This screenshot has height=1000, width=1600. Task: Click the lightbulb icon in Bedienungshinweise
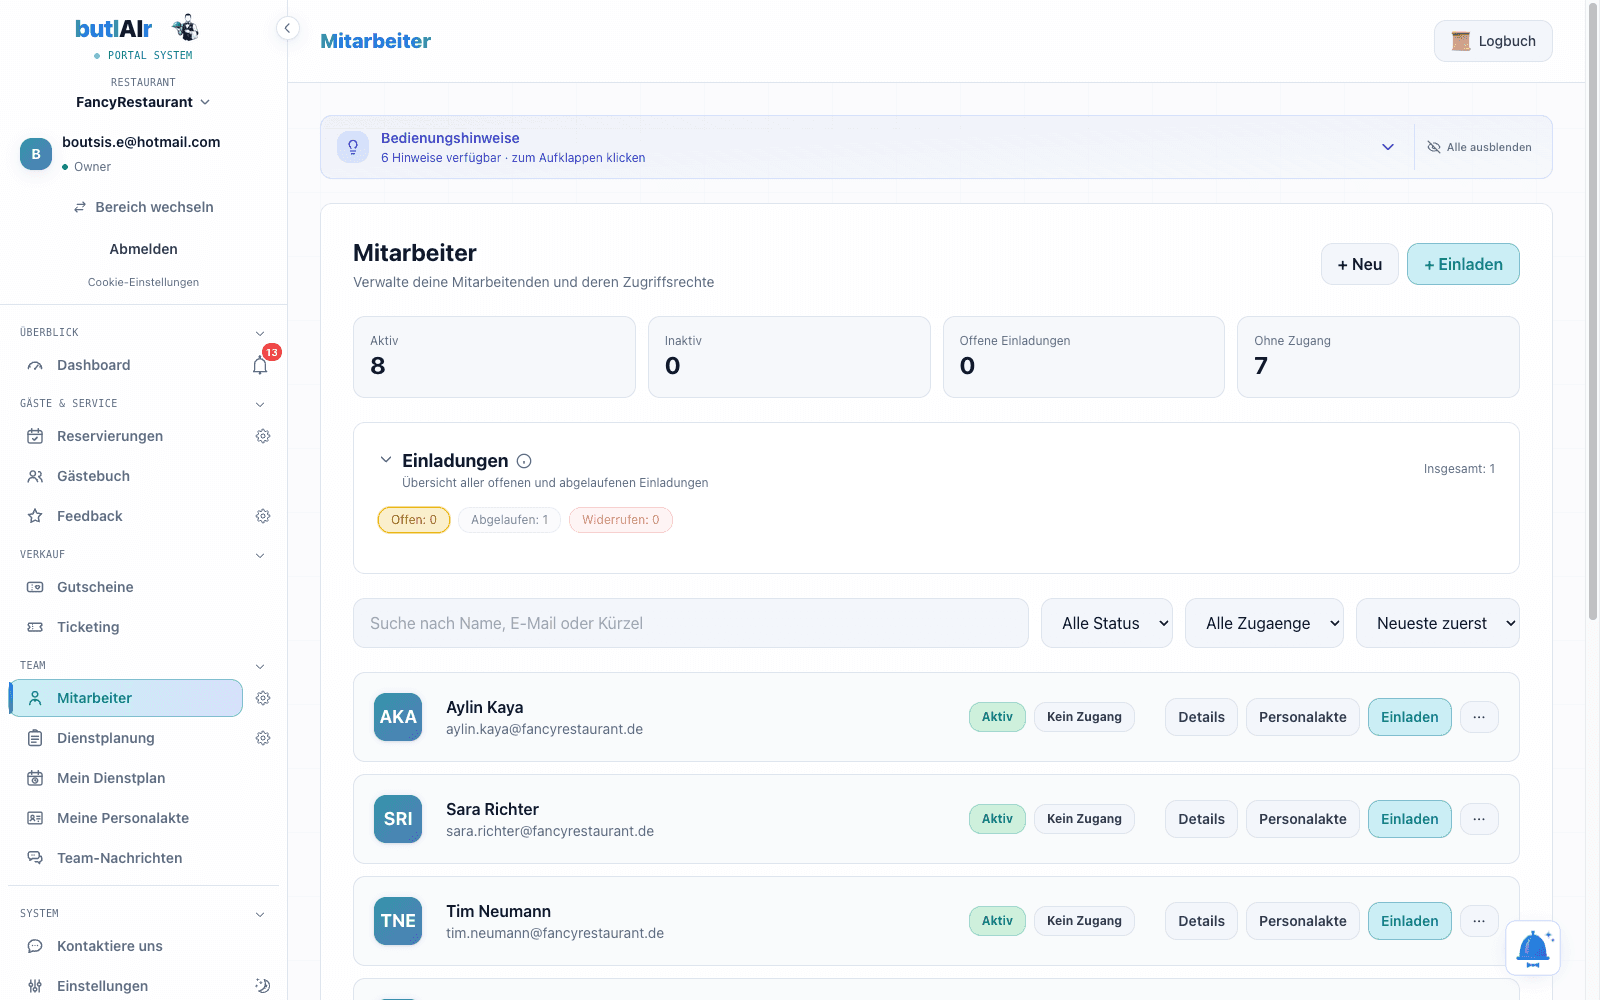(x=353, y=147)
